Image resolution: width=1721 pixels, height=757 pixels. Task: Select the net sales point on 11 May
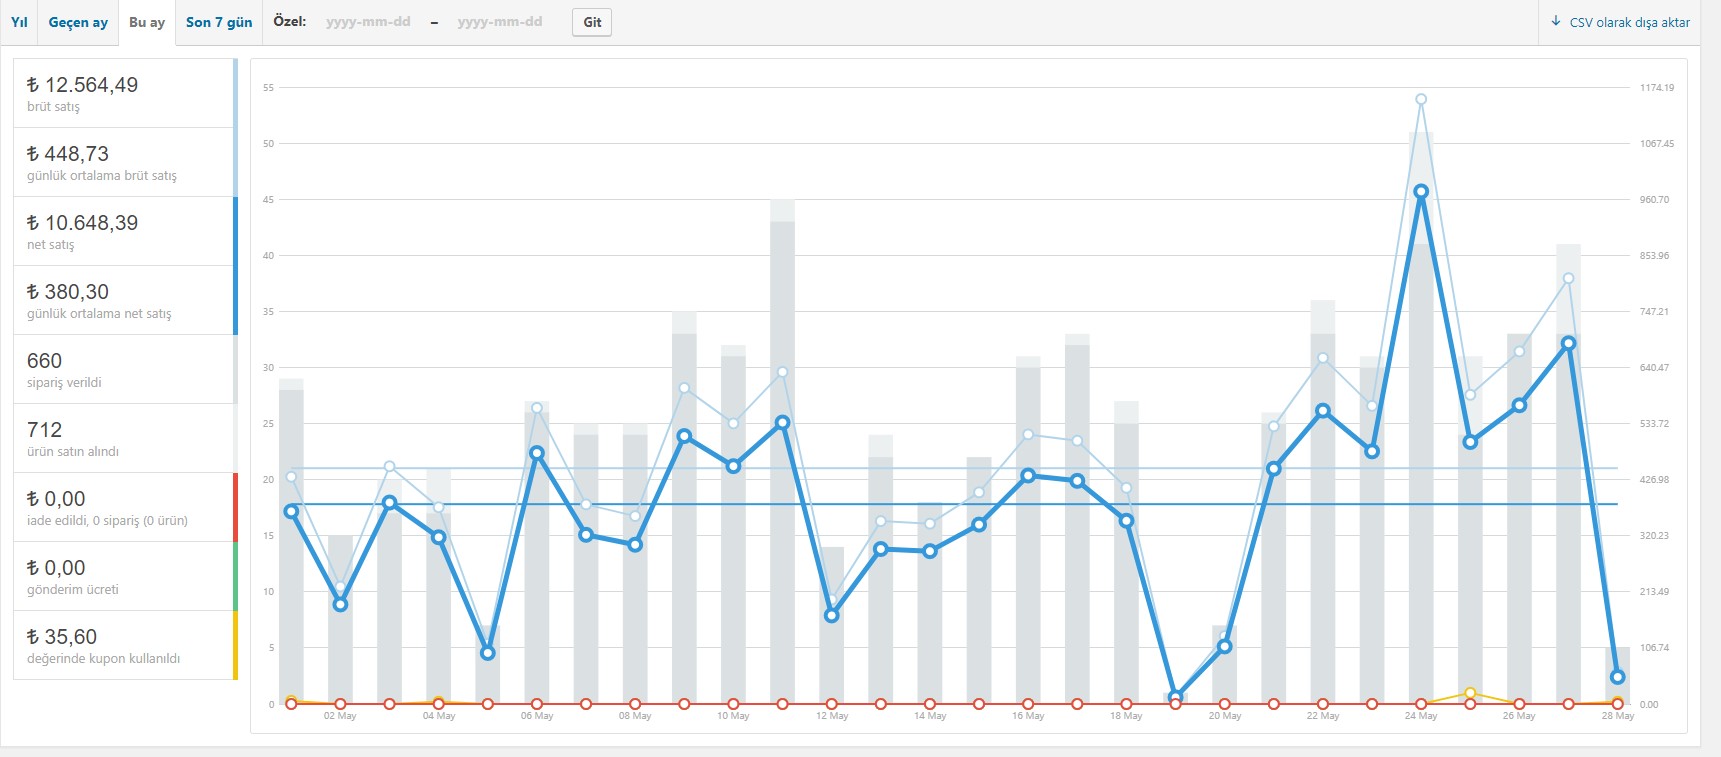[782, 423]
